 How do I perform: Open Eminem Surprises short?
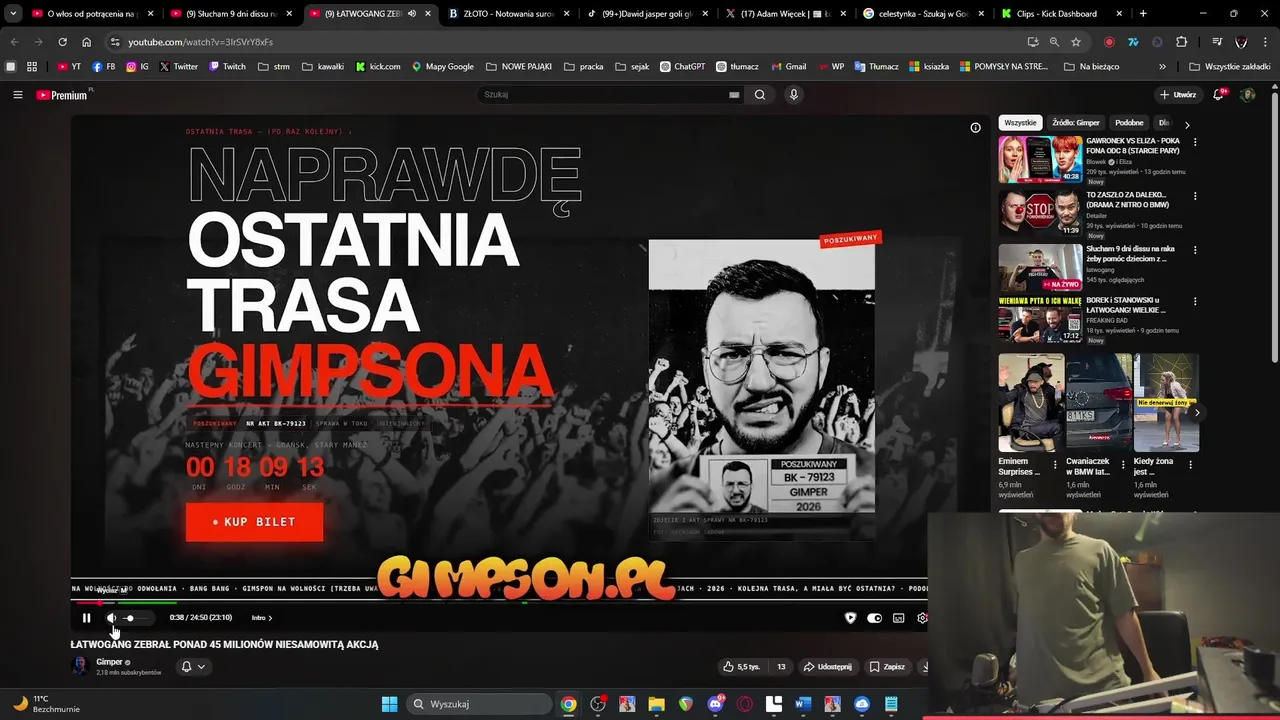click(1029, 402)
